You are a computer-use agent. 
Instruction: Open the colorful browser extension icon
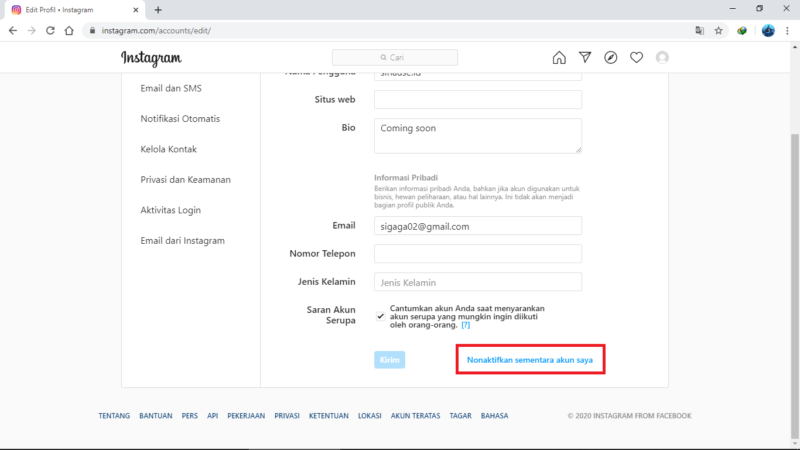pos(742,31)
